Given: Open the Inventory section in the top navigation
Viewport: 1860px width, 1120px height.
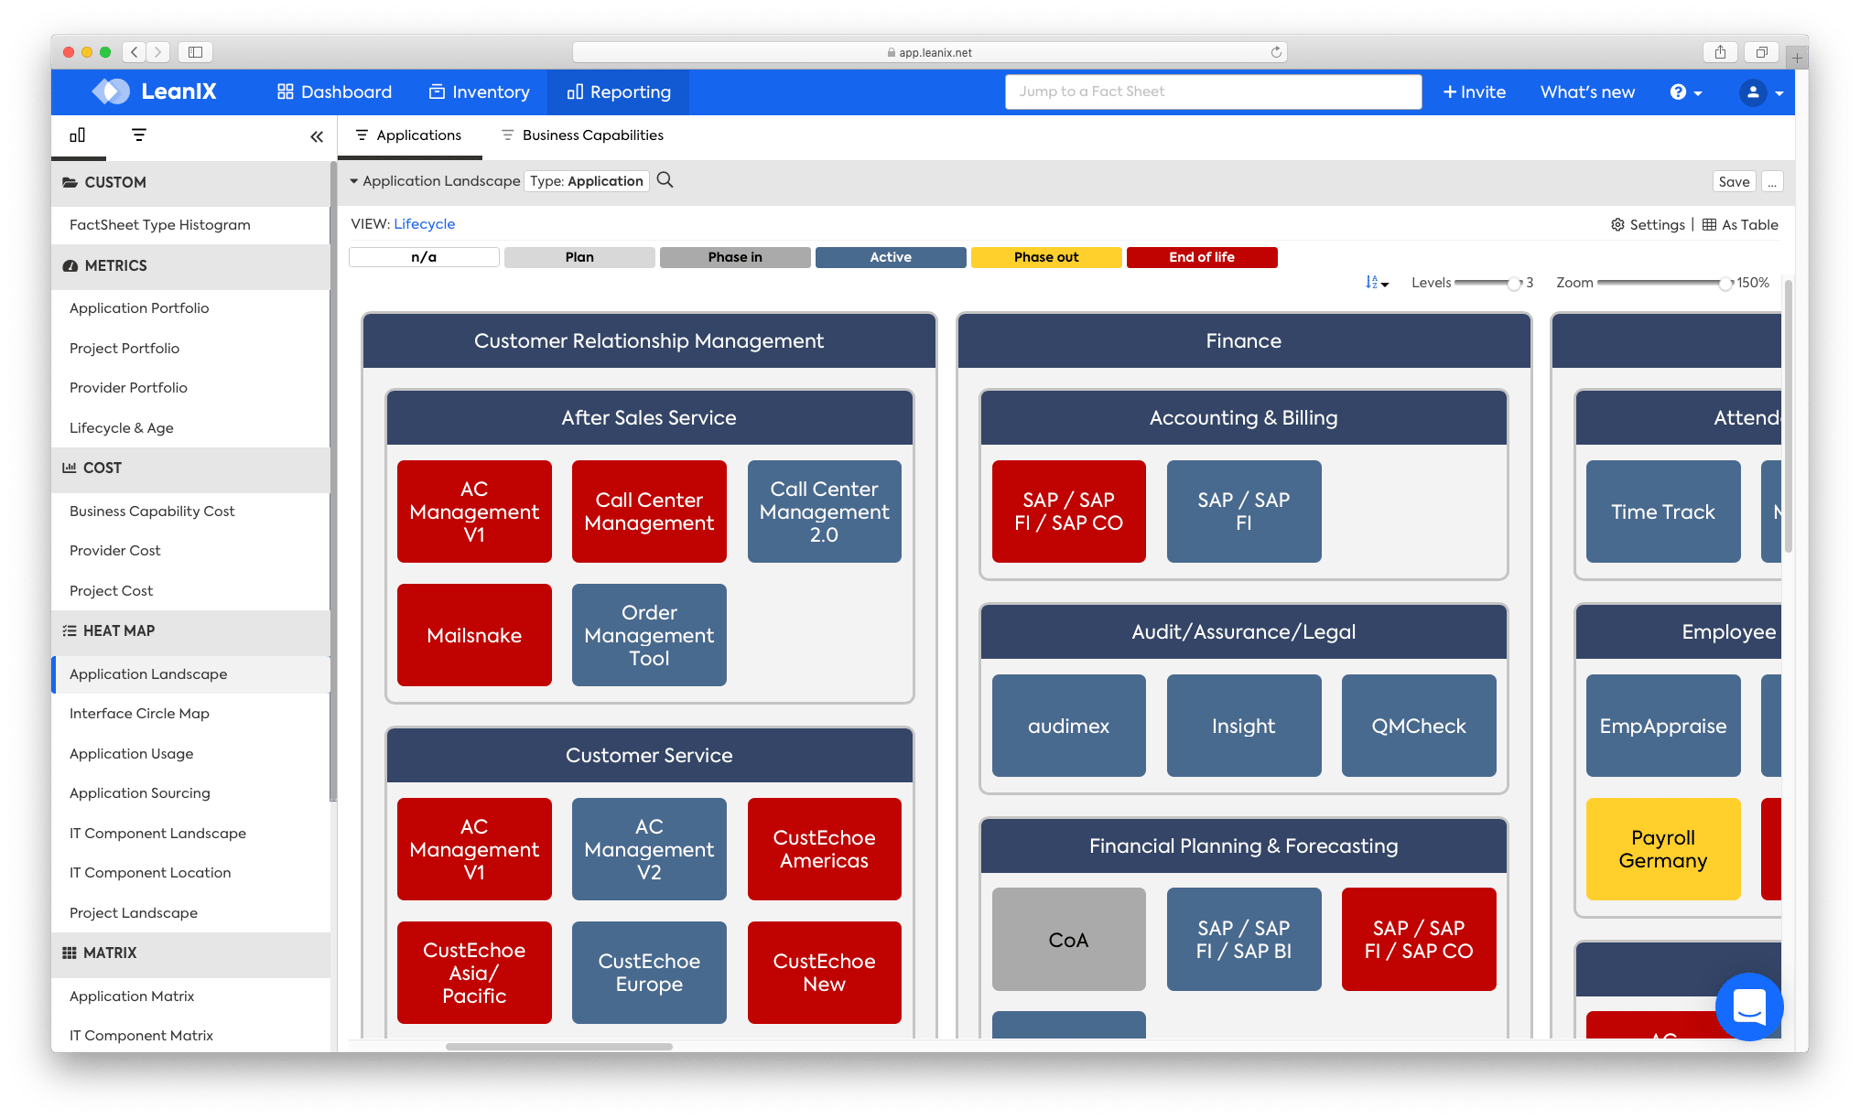Looking at the screenshot, I should [x=480, y=91].
